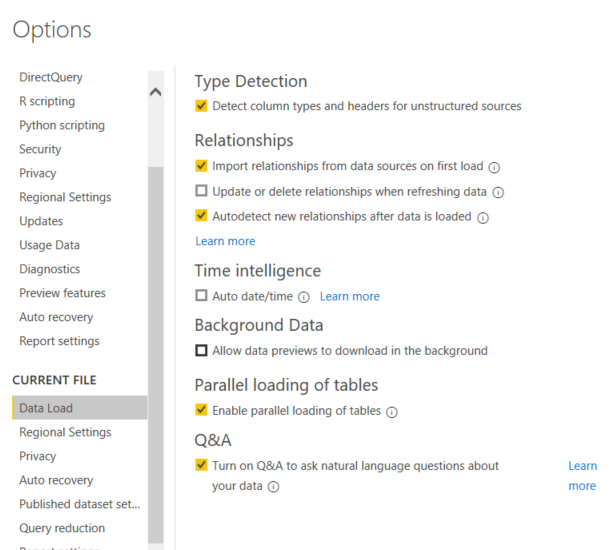This screenshot has height=550, width=609.
Task: Enable Update or delete relationships when refreshing
Action: [x=201, y=191]
